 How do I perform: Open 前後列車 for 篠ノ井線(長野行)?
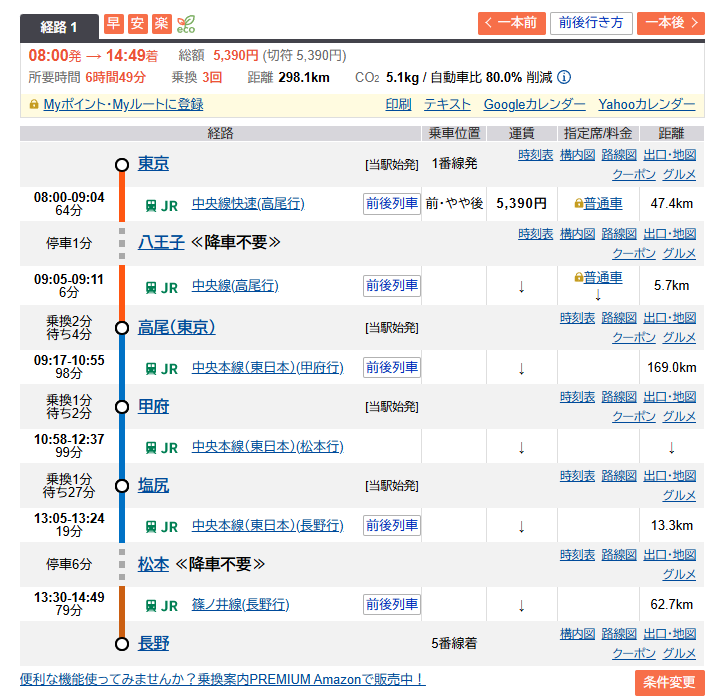(392, 604)
